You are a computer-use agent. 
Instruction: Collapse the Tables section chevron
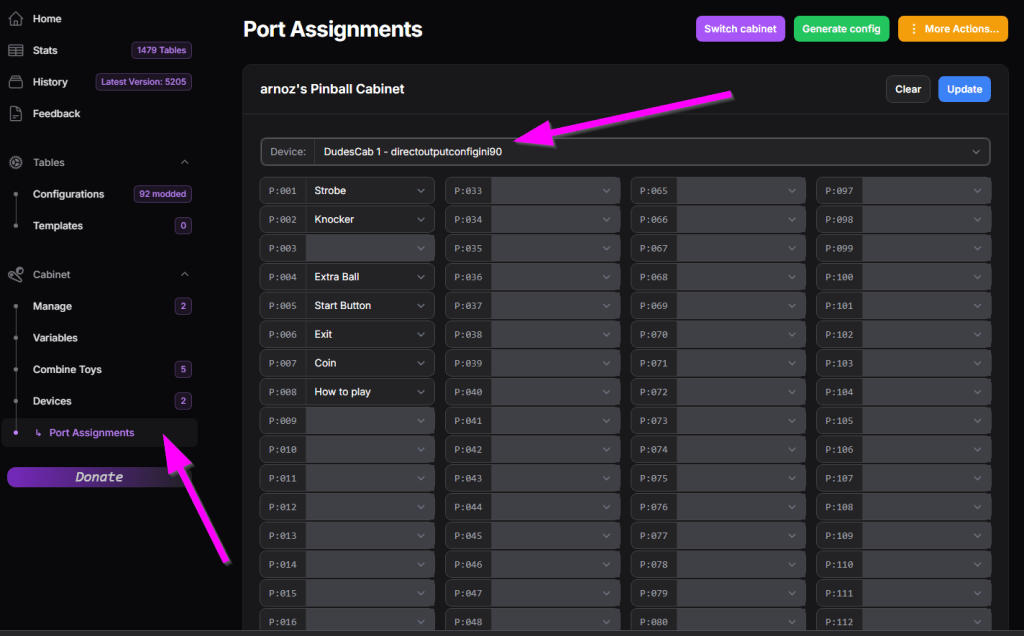184,162
